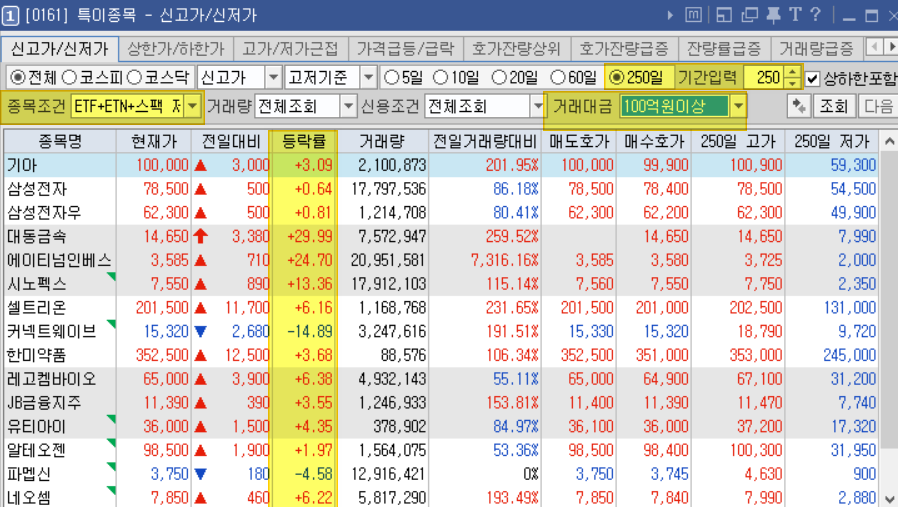
Task: Select the 에이티넘인베스 stock name
Action: pos(59,261)
